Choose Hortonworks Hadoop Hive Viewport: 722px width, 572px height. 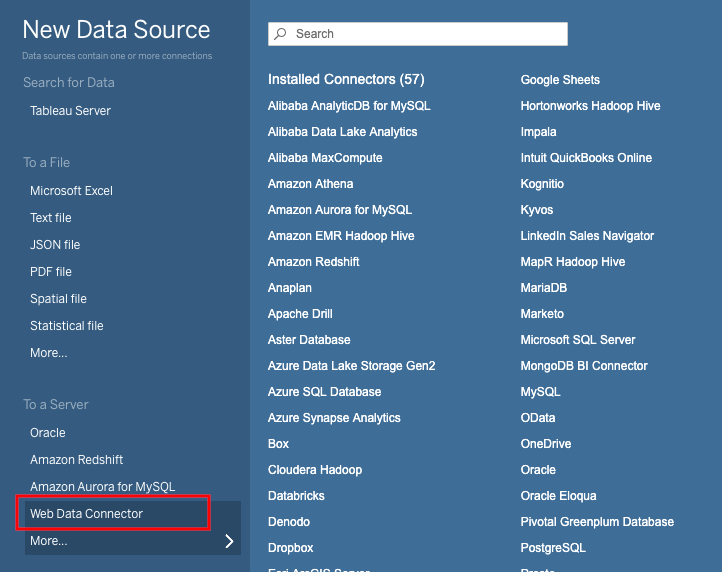(x=590, y=106)
